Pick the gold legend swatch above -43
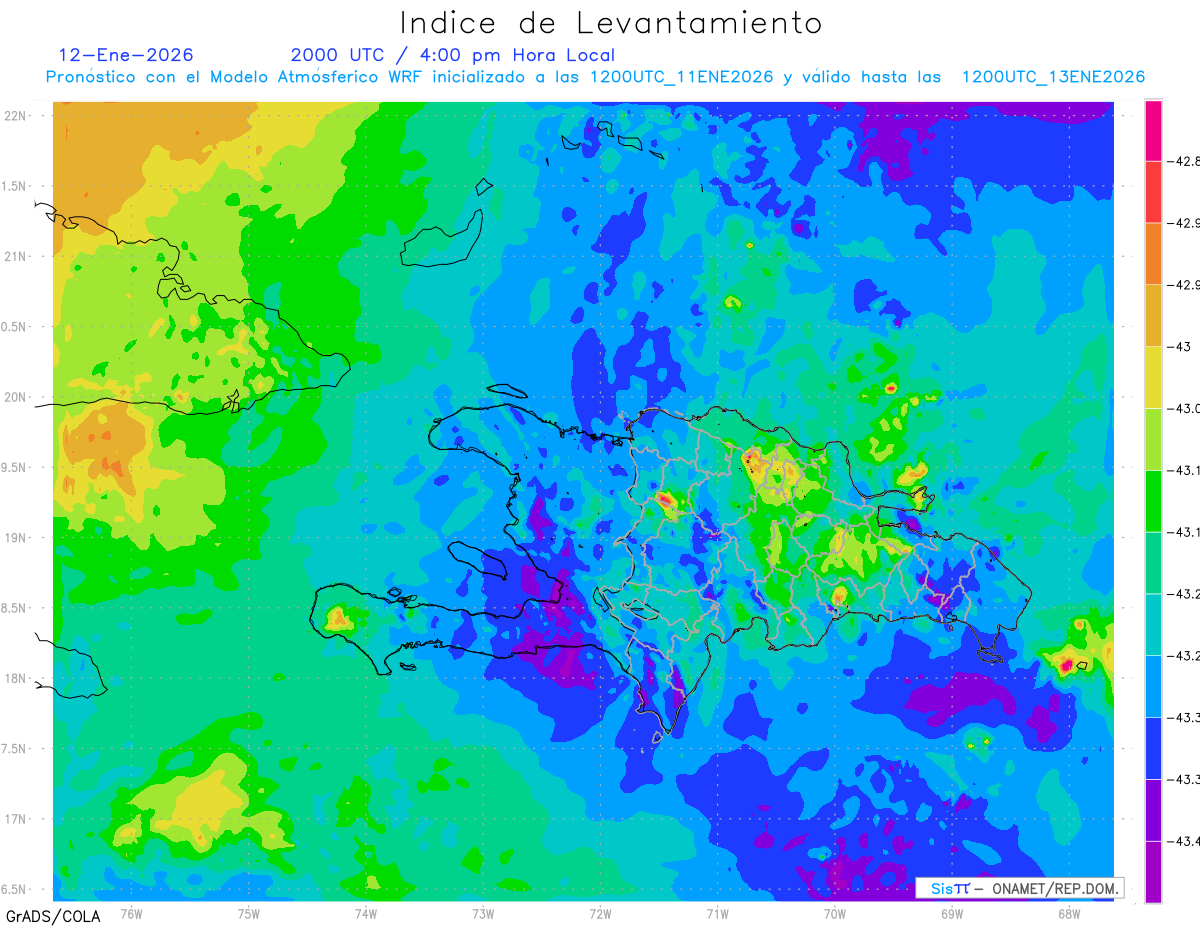 click(x=1153, y=316)
